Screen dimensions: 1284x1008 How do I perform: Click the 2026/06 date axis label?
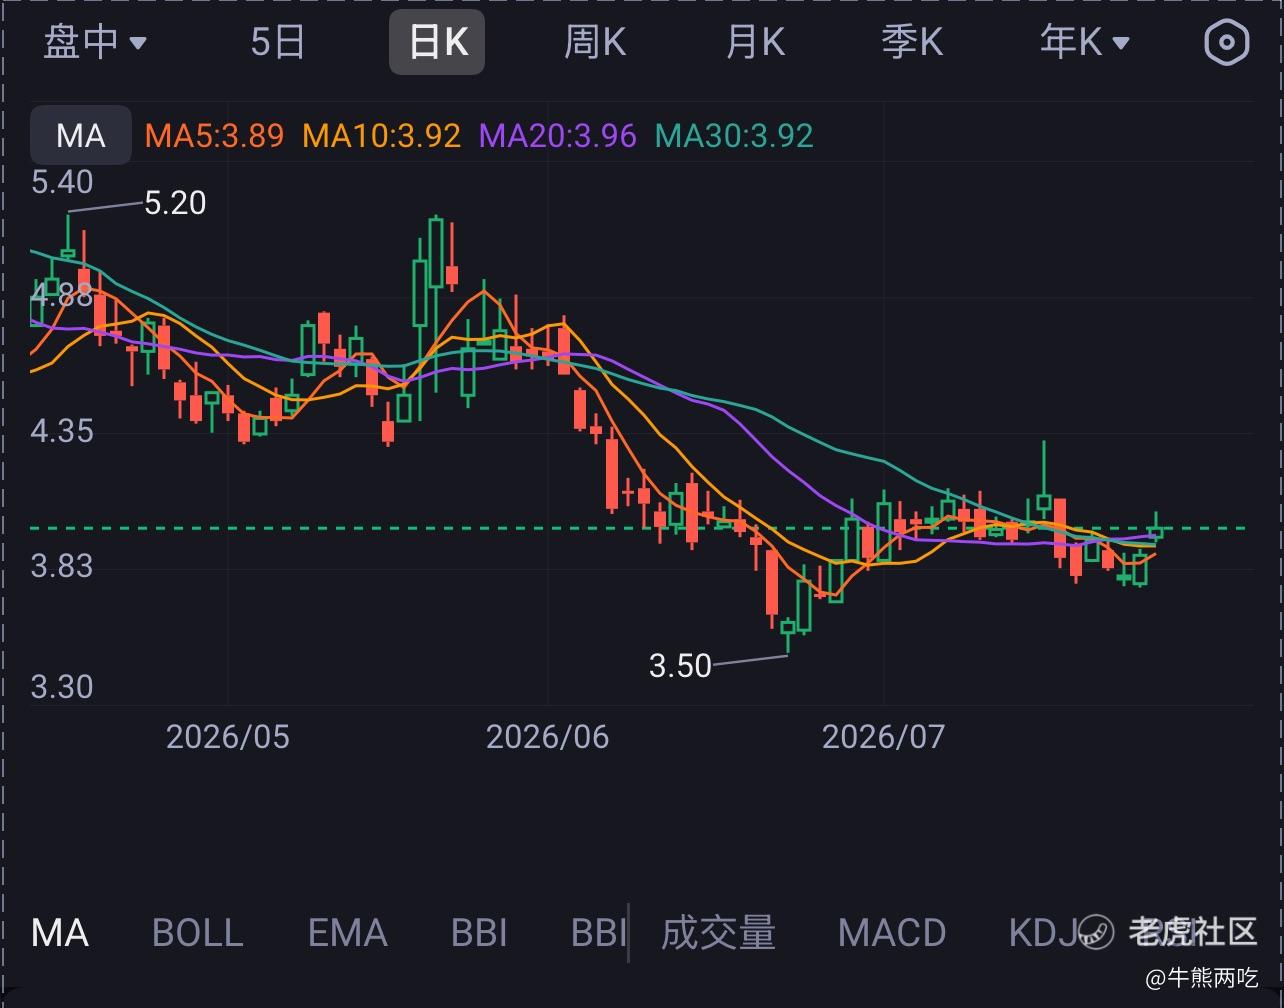pos(547,737)
